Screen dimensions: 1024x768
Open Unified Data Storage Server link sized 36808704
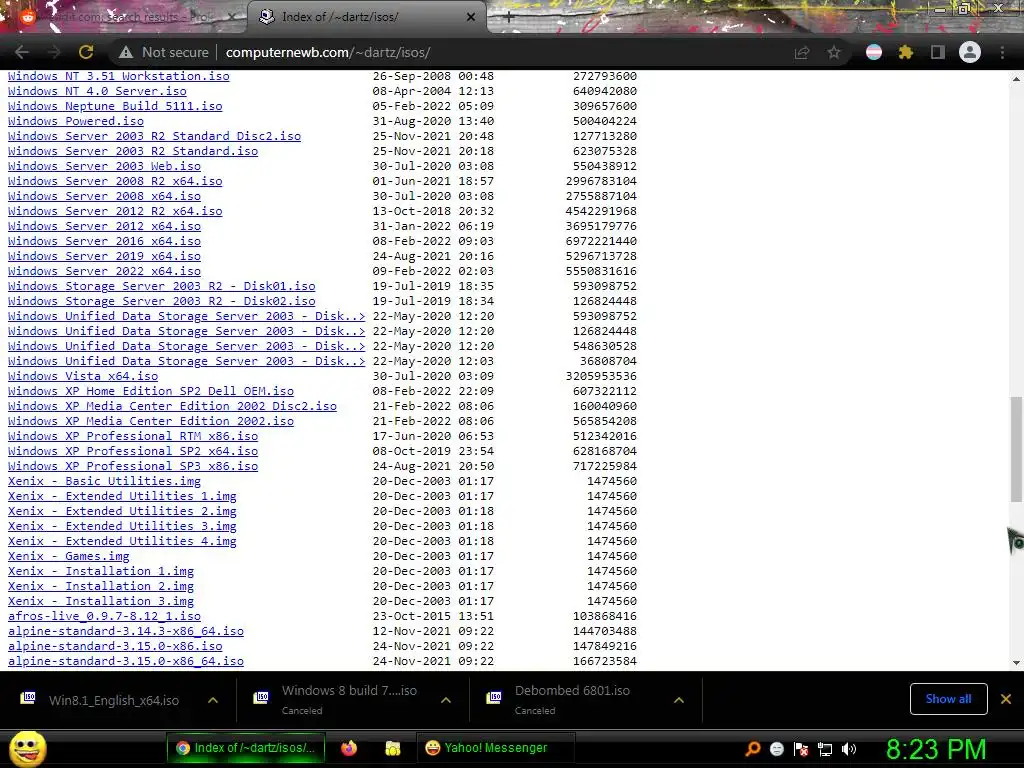click(x=186, y=361)
